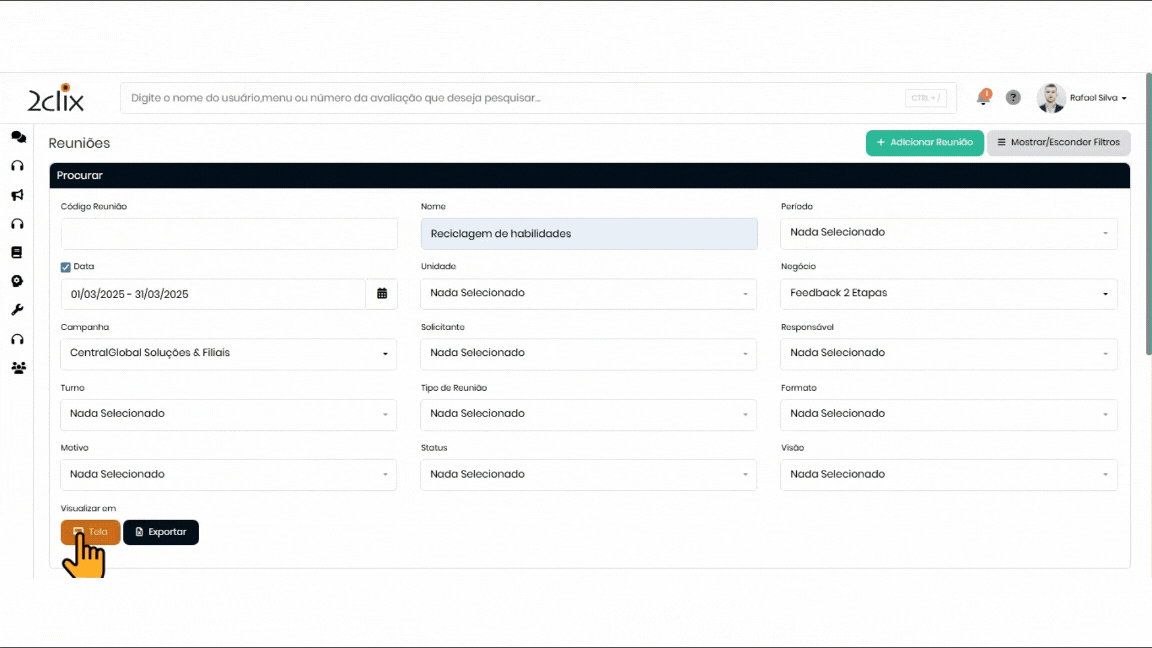Screen dimensions: 1152x648
Task: Open the users group sidebar icon
Action: click(x=18, y=368)
